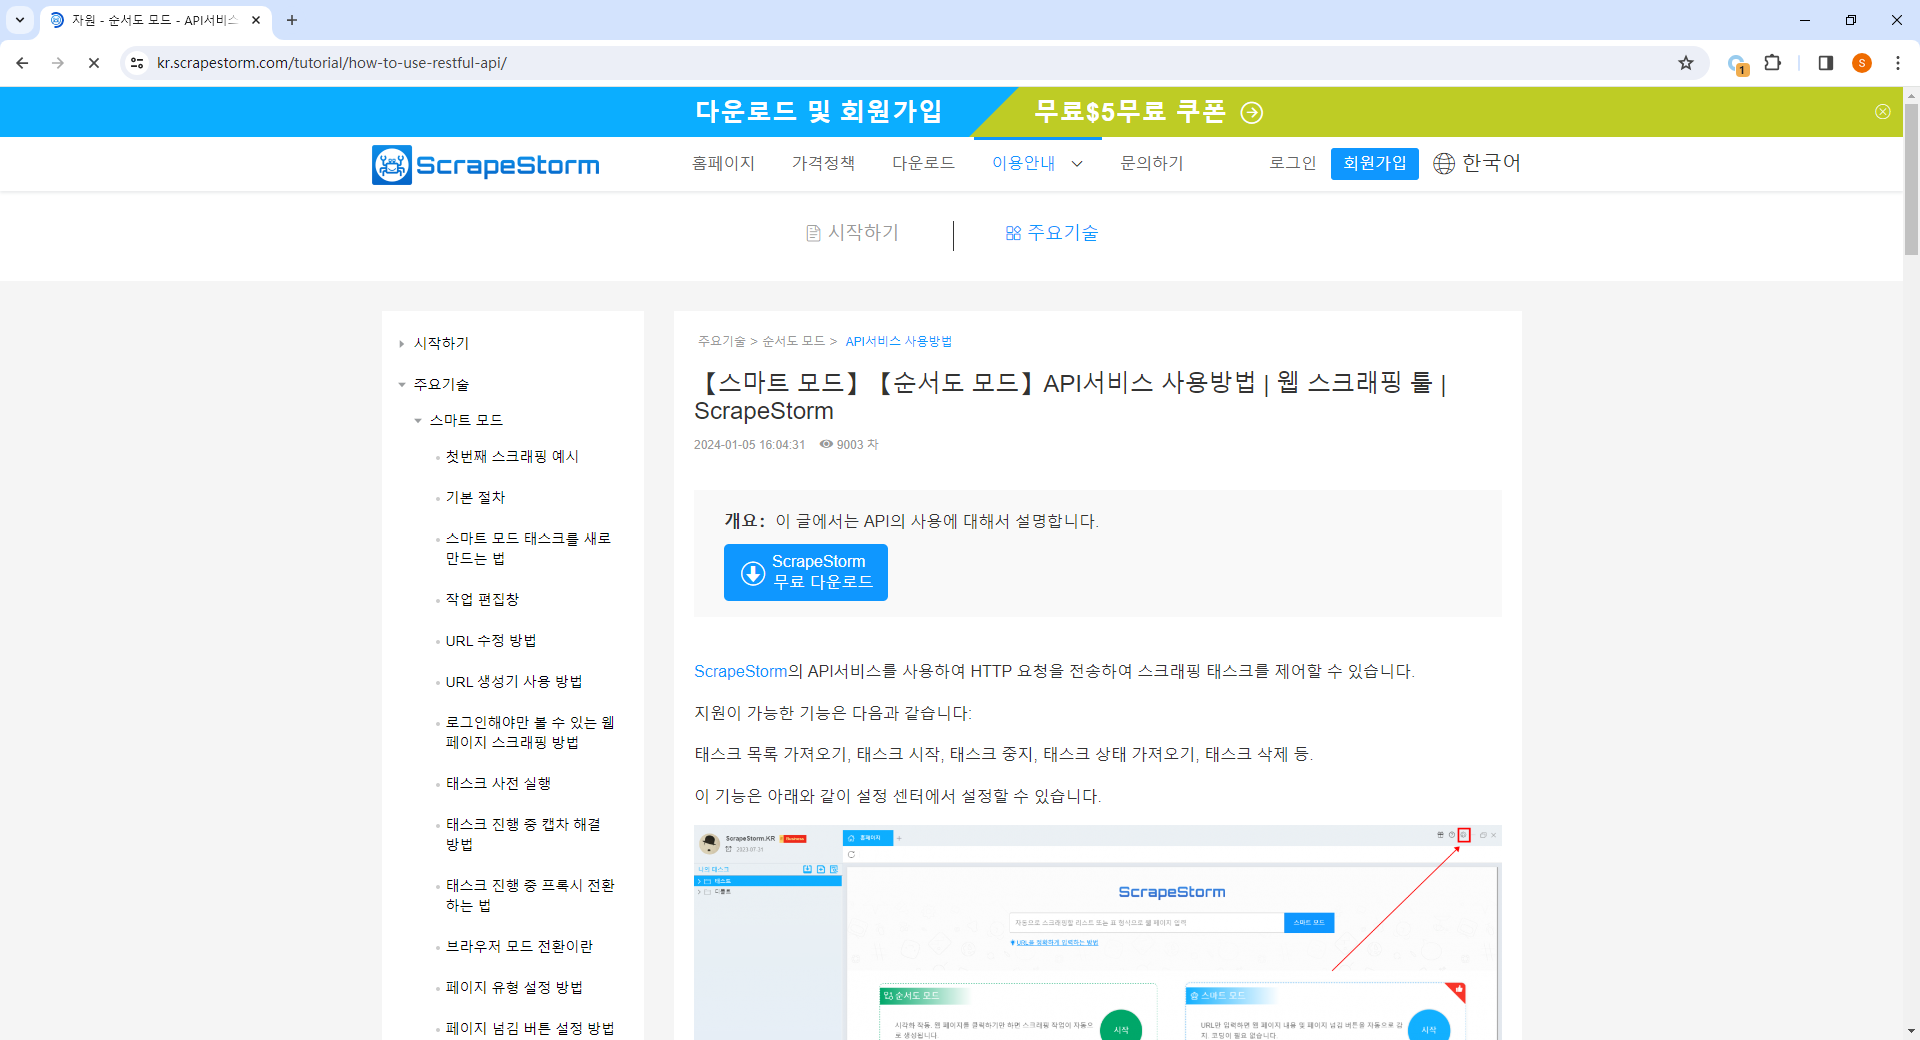Viewport: 1920px width, 1040px height.
Task: Click the orange profile avatar icon
Action: 1862,63
